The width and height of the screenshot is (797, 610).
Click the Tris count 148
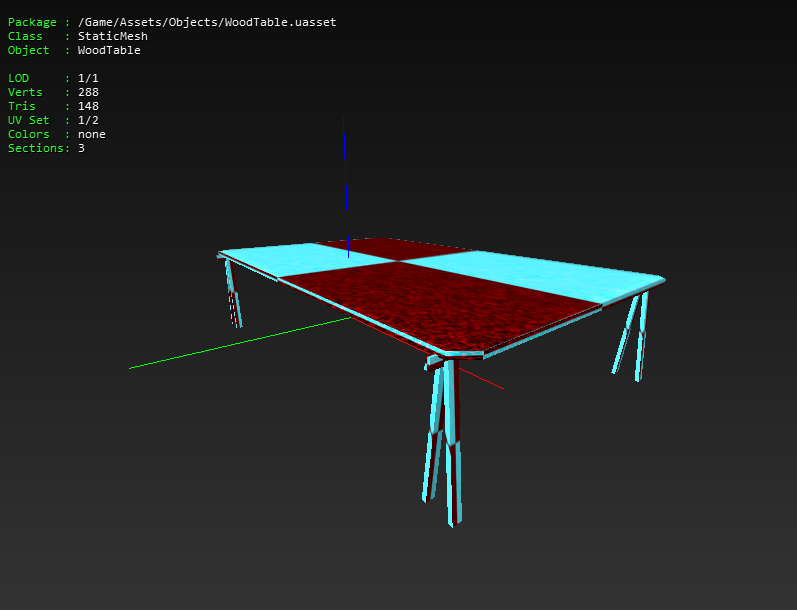pyautogui.click(x=88, y=106)
